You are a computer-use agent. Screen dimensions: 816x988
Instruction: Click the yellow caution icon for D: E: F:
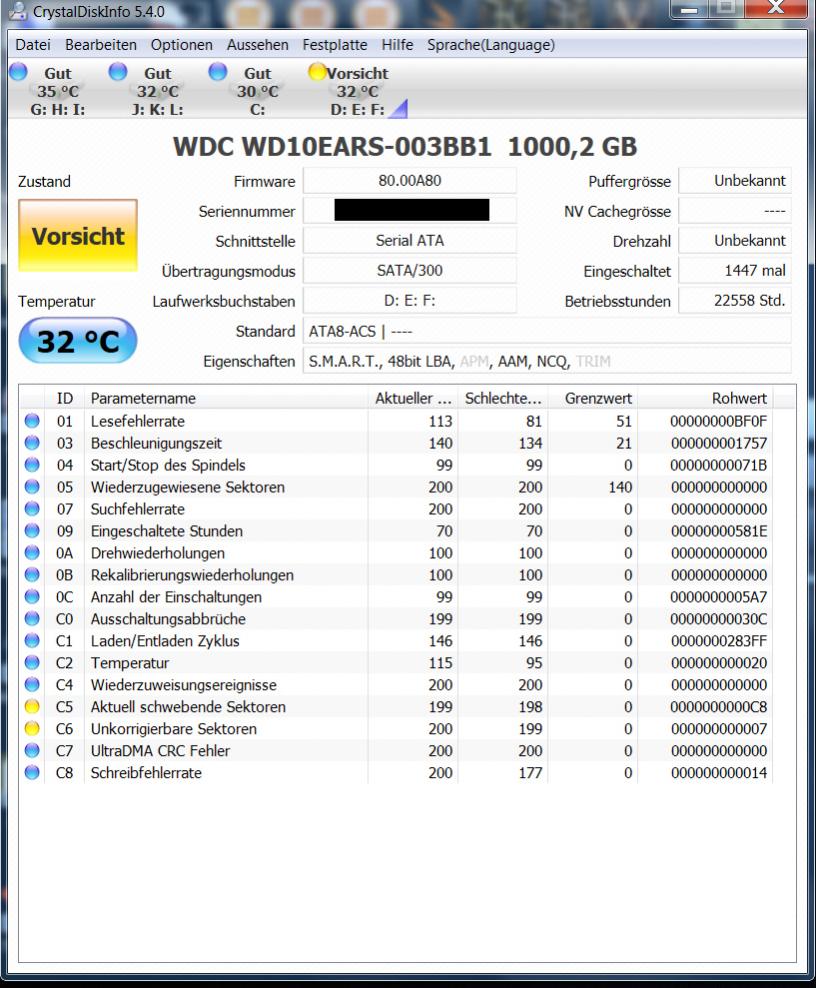pyautogui.click(x=317, y=72)
